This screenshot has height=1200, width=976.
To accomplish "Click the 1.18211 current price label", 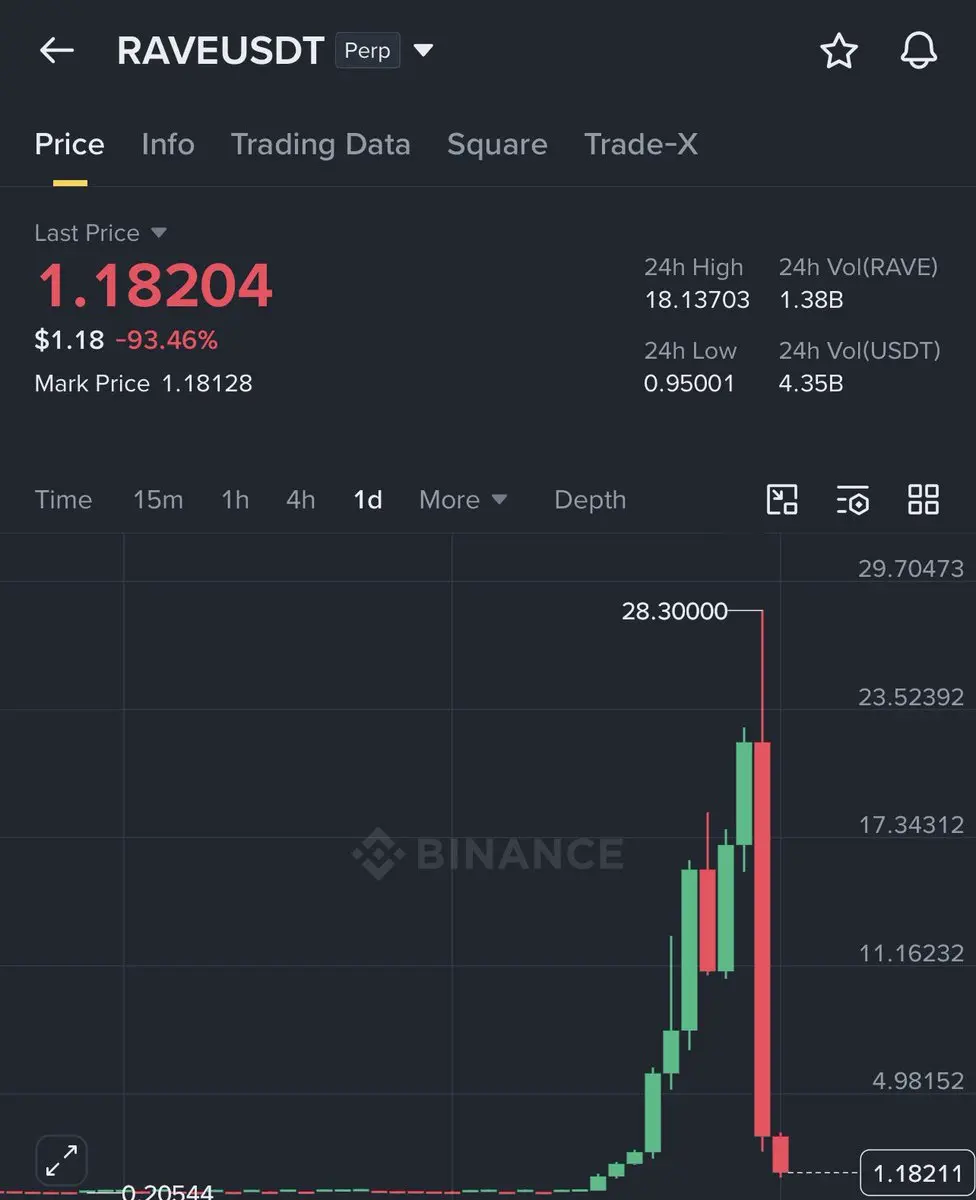I will pos(917,1172).
